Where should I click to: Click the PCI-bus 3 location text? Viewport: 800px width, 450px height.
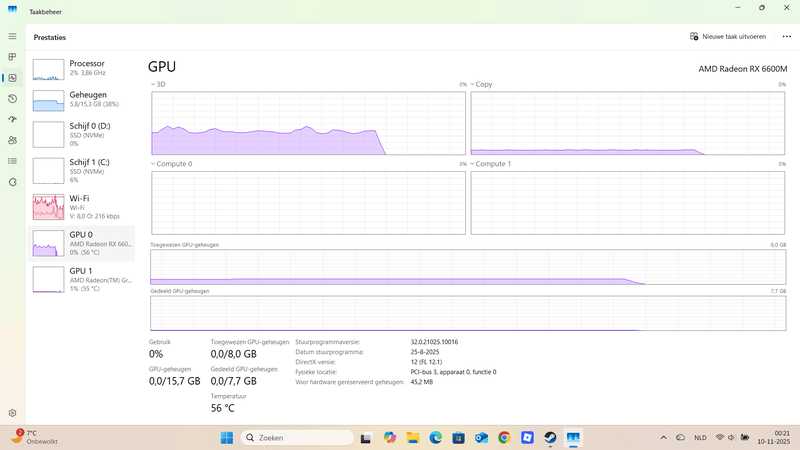point(453,372)
